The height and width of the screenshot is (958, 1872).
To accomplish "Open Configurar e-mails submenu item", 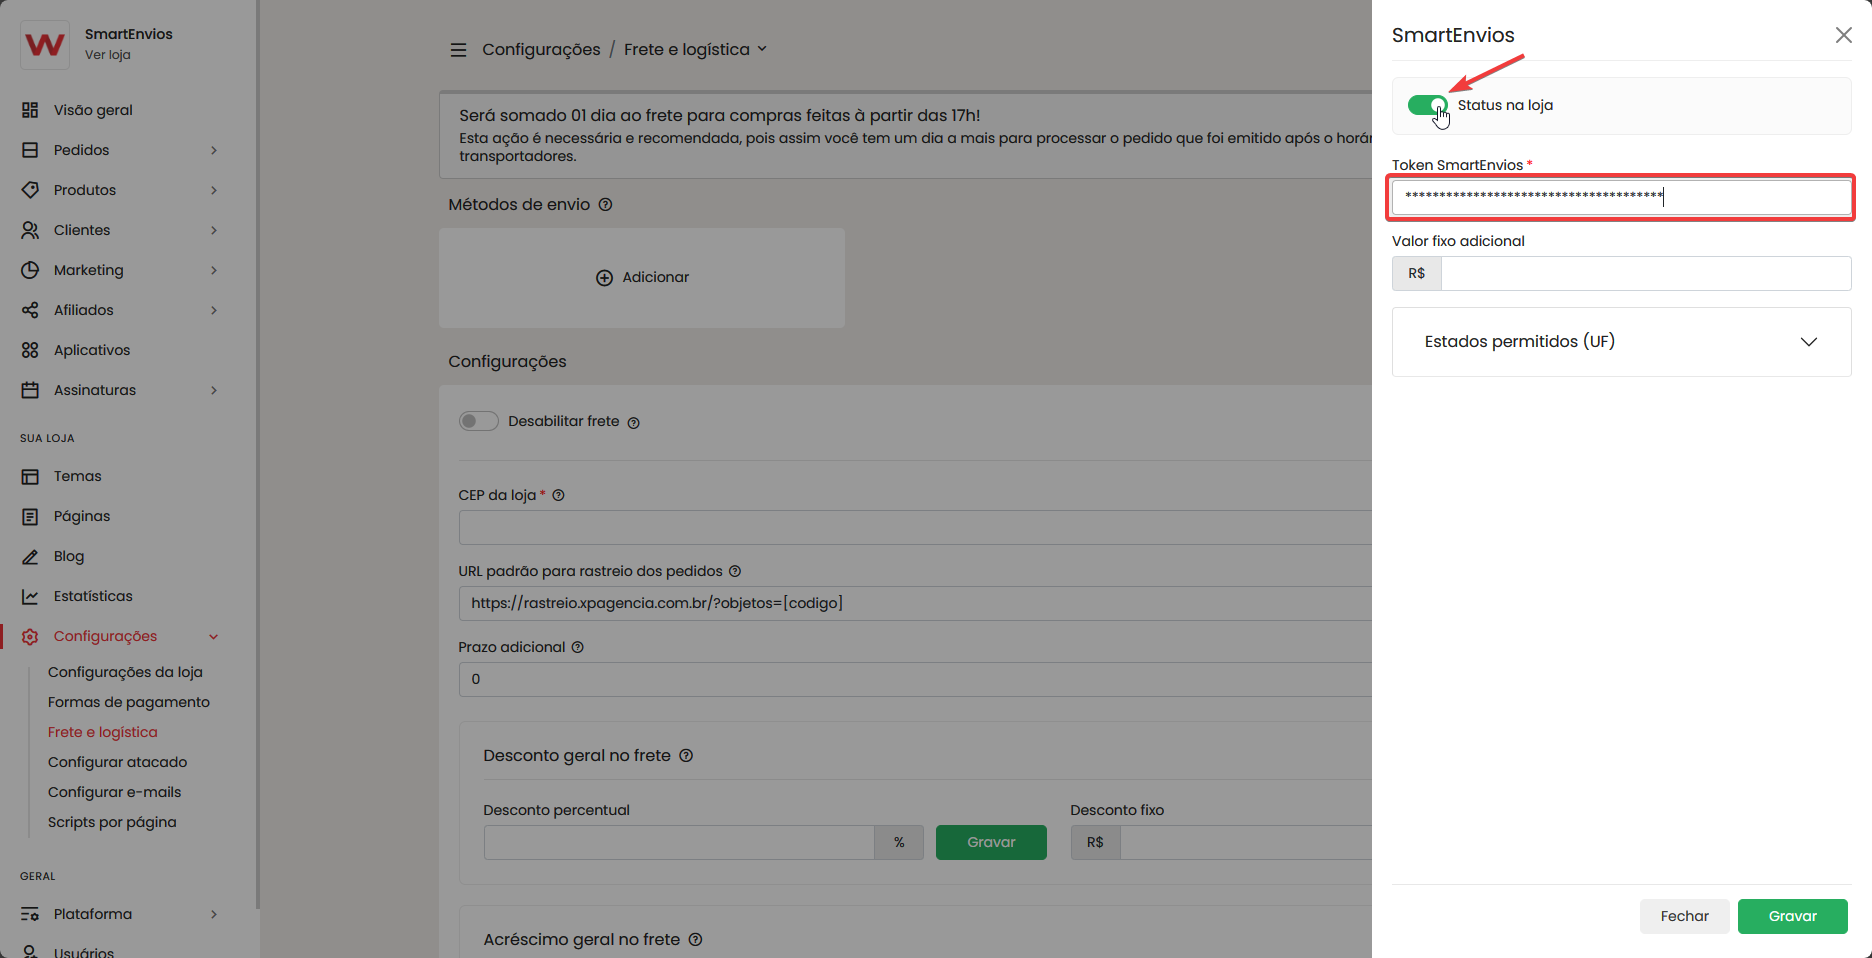I will [114, 792].
